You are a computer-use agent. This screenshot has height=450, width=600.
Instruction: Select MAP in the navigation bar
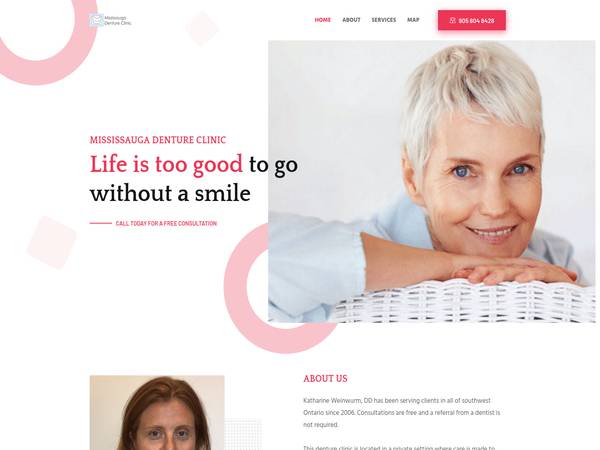(413, 20)
